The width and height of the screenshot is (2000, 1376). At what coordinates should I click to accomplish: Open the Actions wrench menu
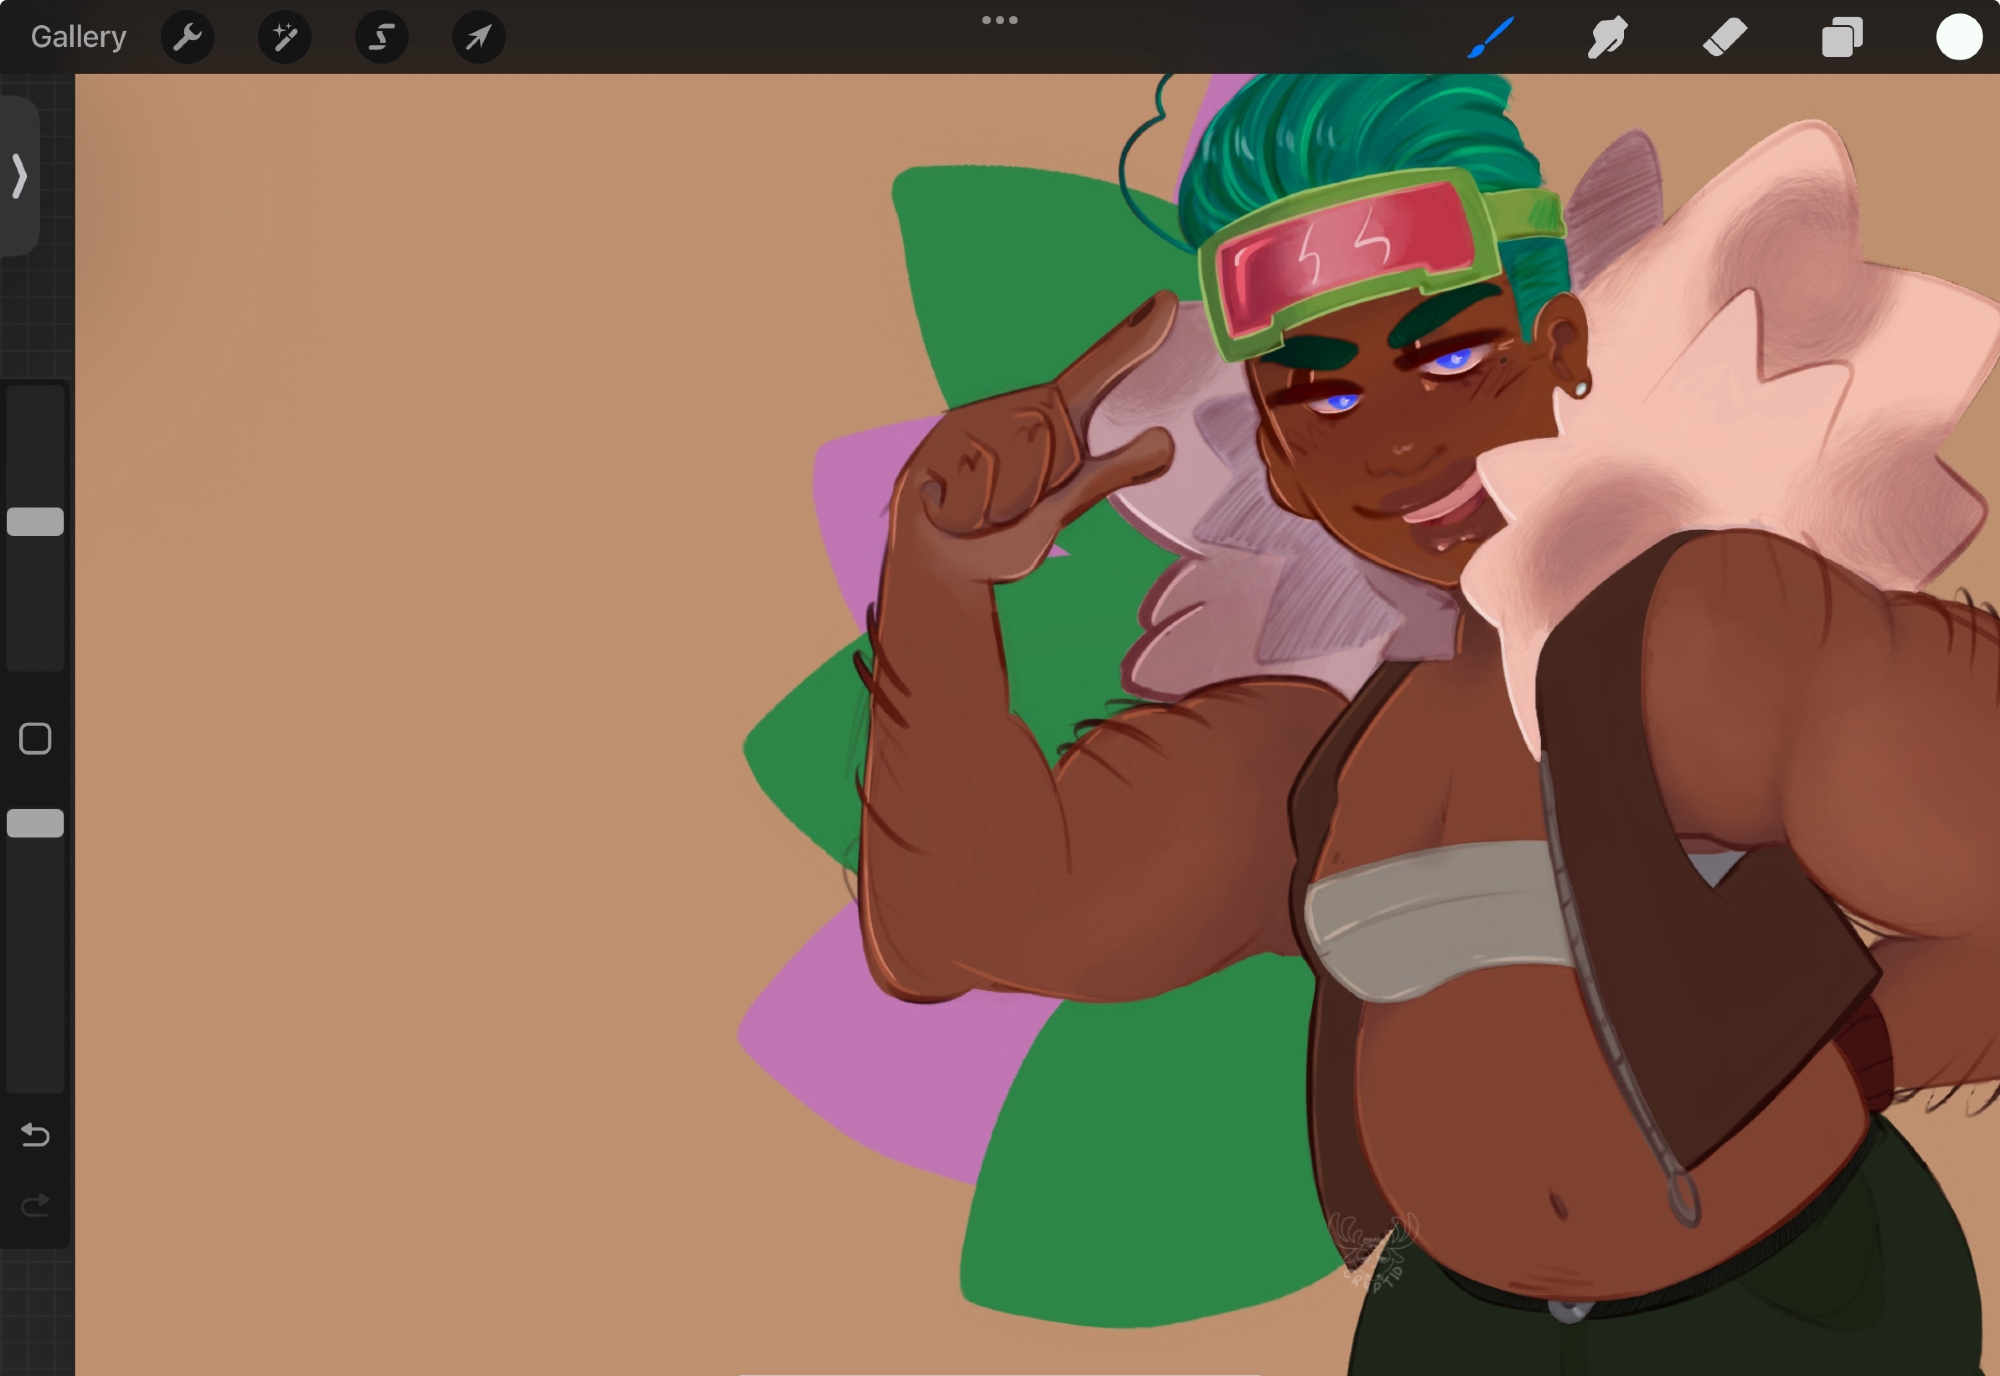click(187, 37)
